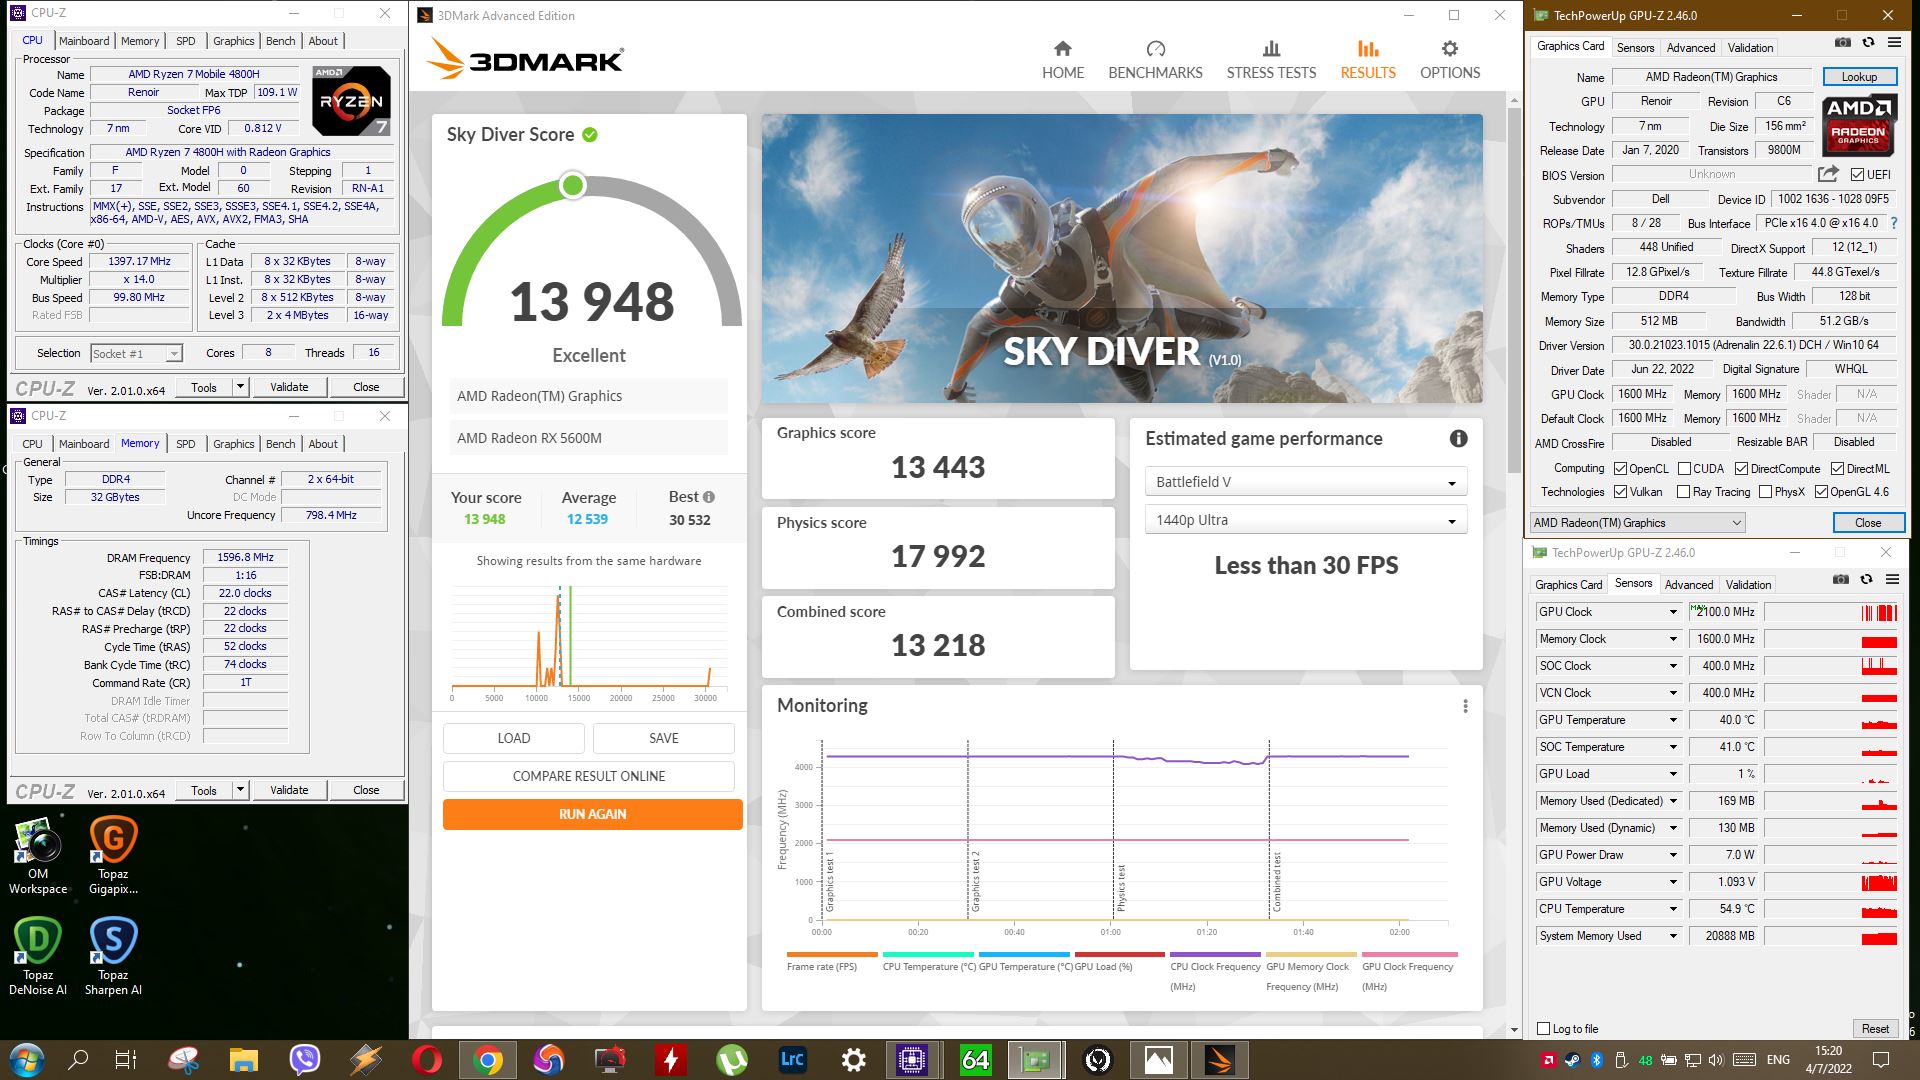Open the Monitoring three-dot menu

point(1465,706)
